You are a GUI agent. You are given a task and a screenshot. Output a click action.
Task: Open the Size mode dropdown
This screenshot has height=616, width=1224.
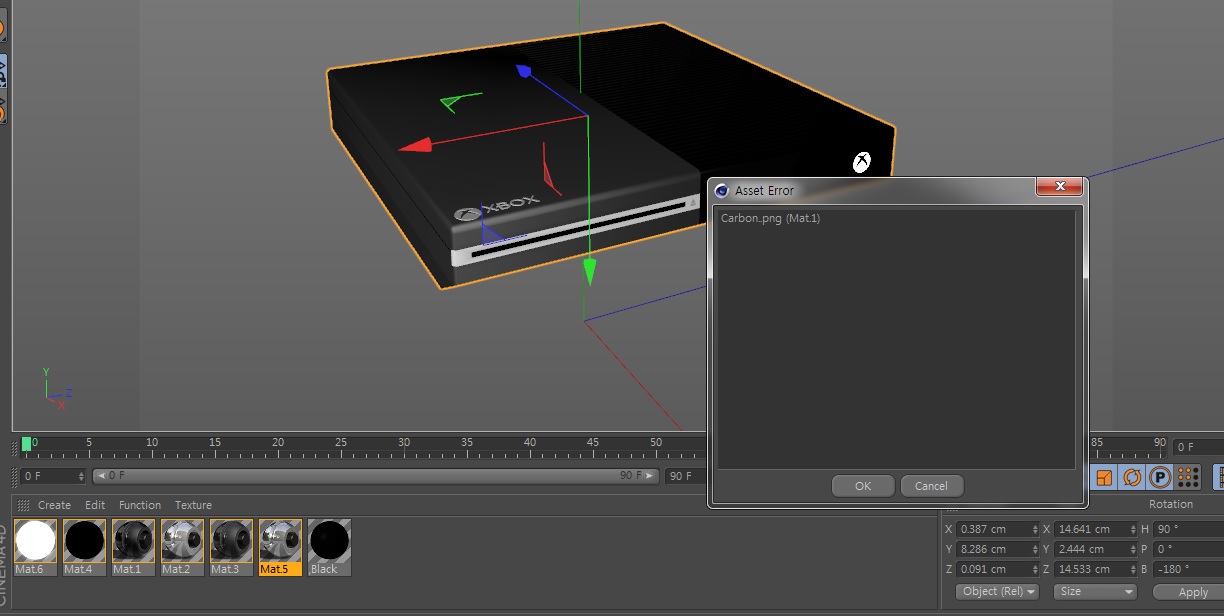tap(1095, 591)
